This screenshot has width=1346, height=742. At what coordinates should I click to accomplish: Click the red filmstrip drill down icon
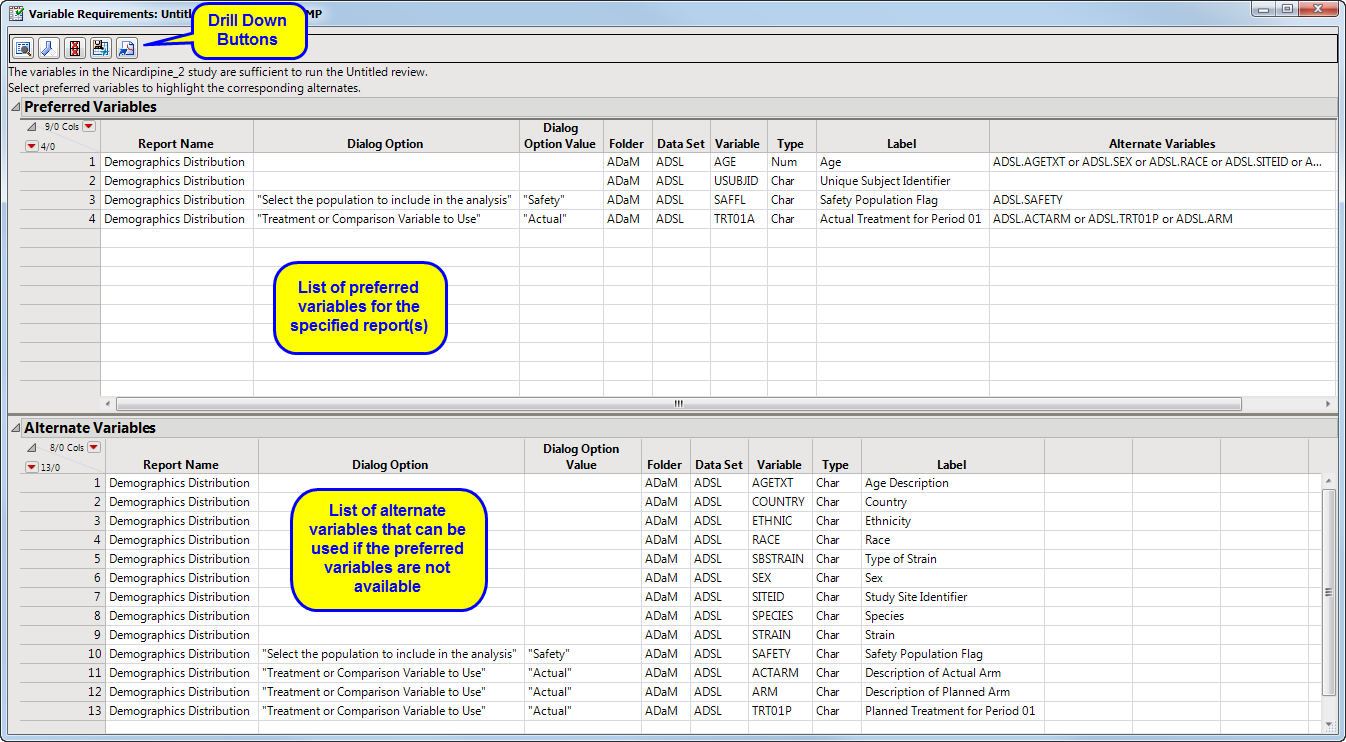(74, 47)
